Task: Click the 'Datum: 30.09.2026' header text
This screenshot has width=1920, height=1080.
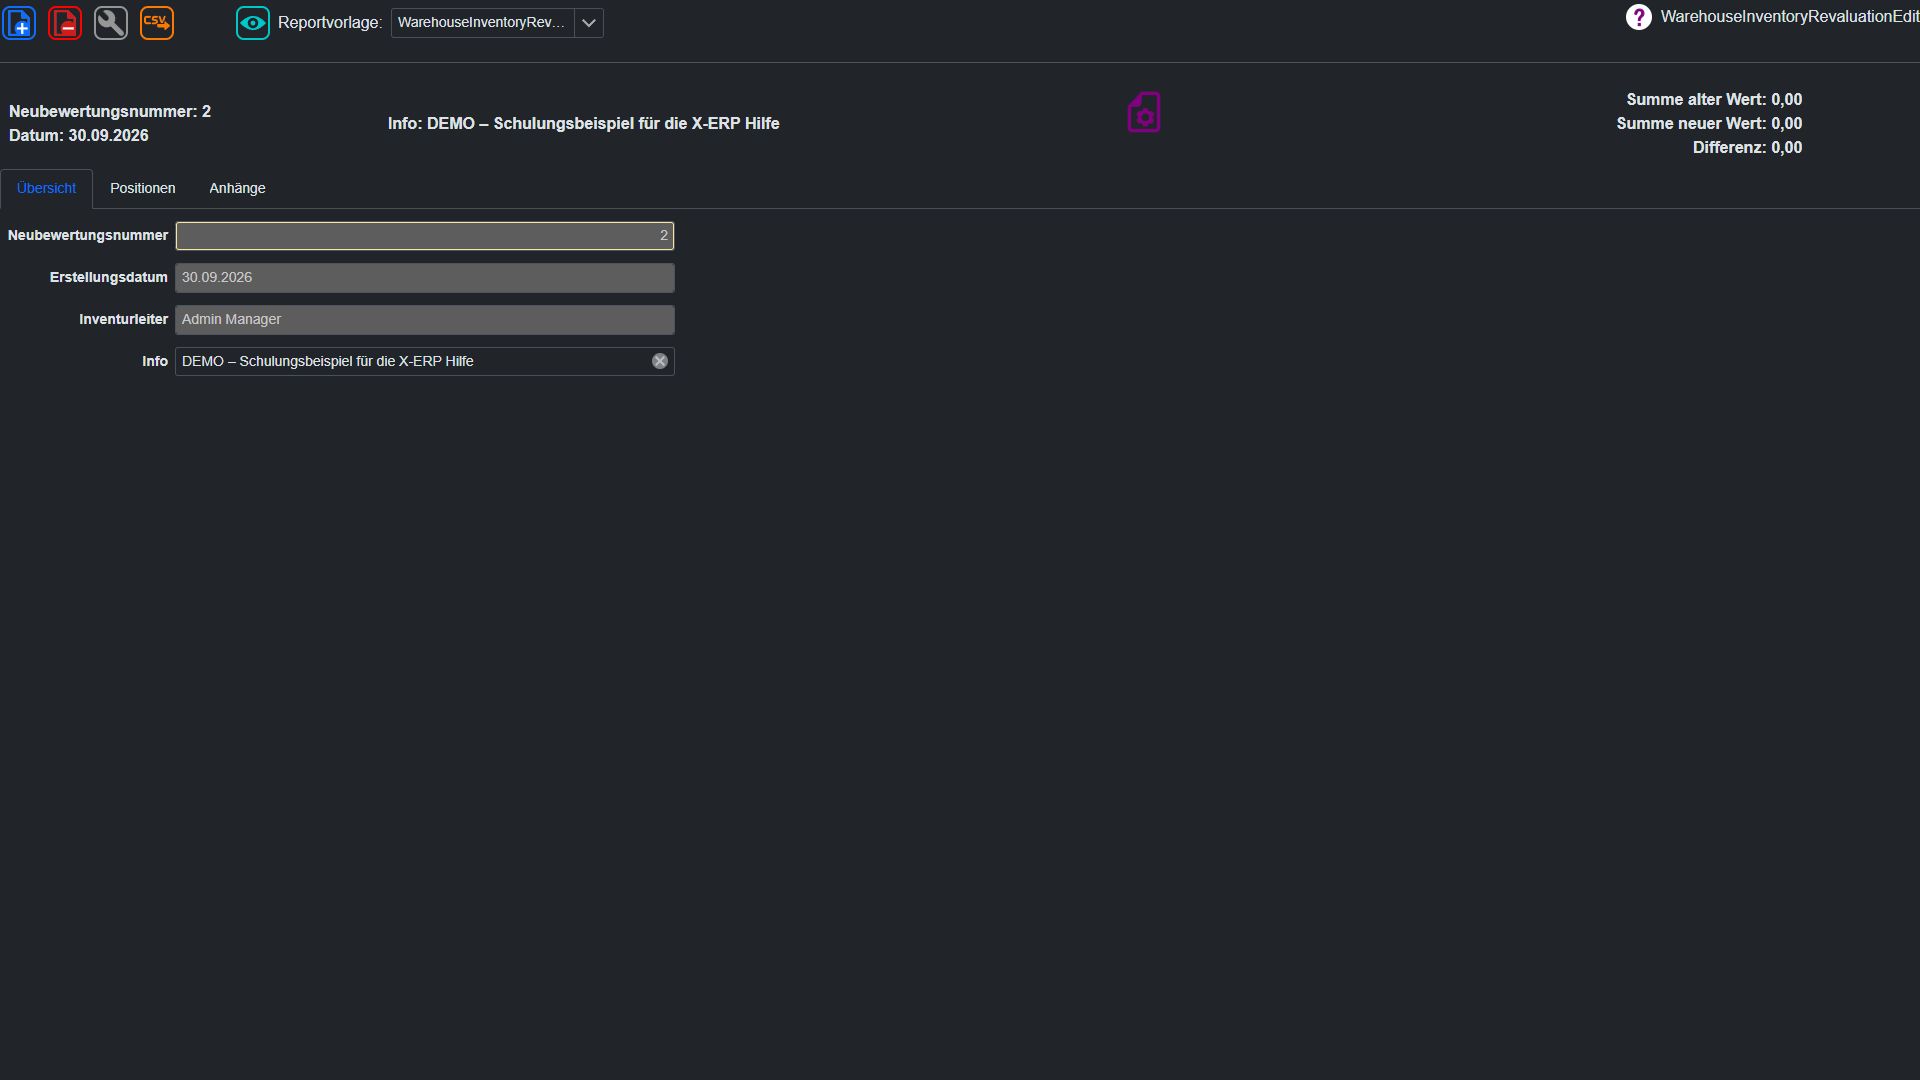Action: tap(79, 136)
